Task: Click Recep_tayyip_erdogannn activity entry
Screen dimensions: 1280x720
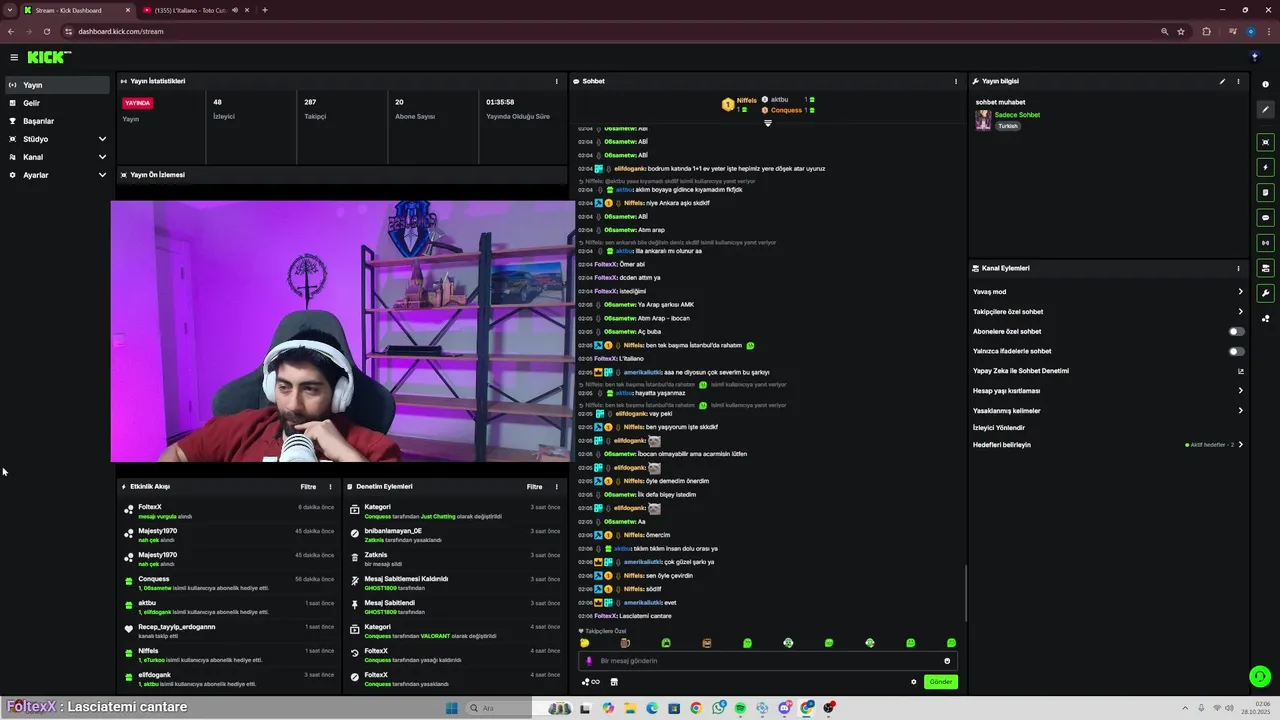Action: pos(228,631)
